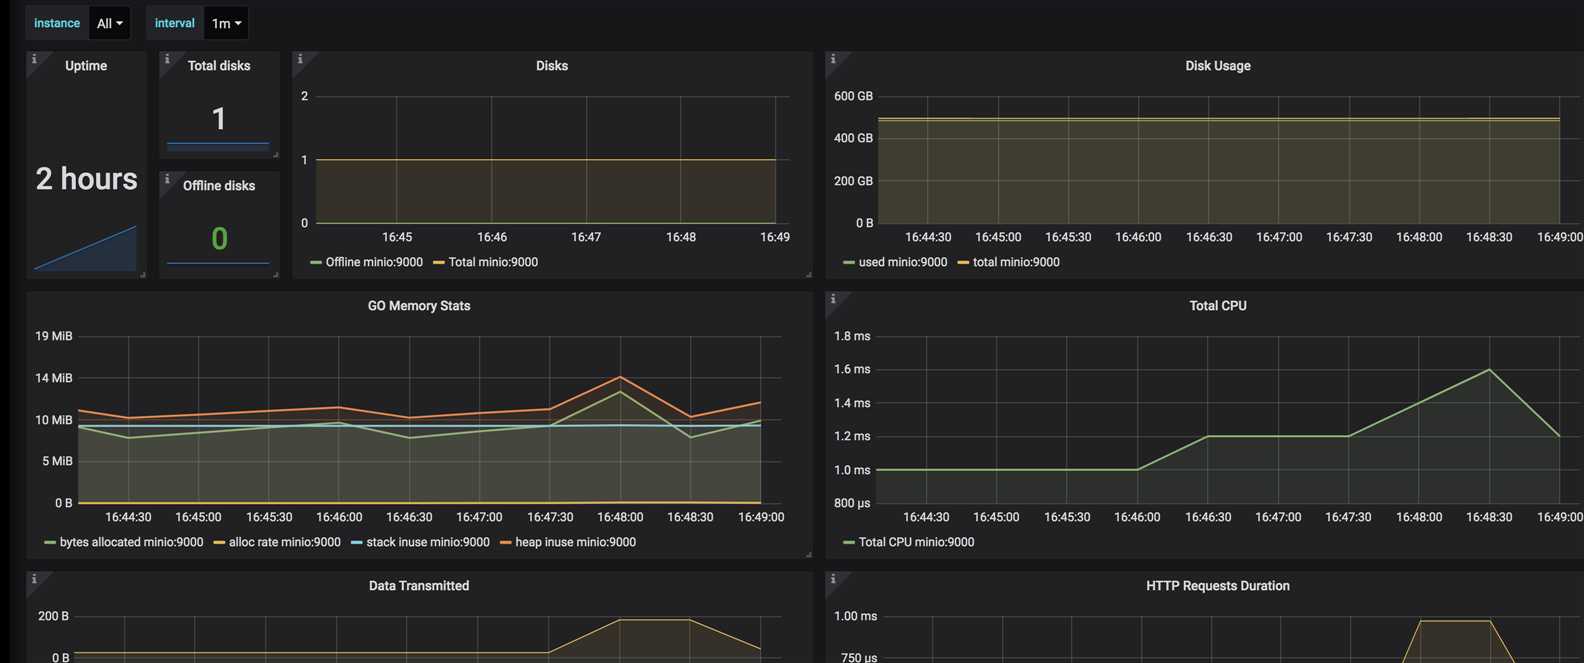Click the Total disks value 1
The height and width of the screenshot is (663, 1584).
pyautogui.click(x=219, y=119)
